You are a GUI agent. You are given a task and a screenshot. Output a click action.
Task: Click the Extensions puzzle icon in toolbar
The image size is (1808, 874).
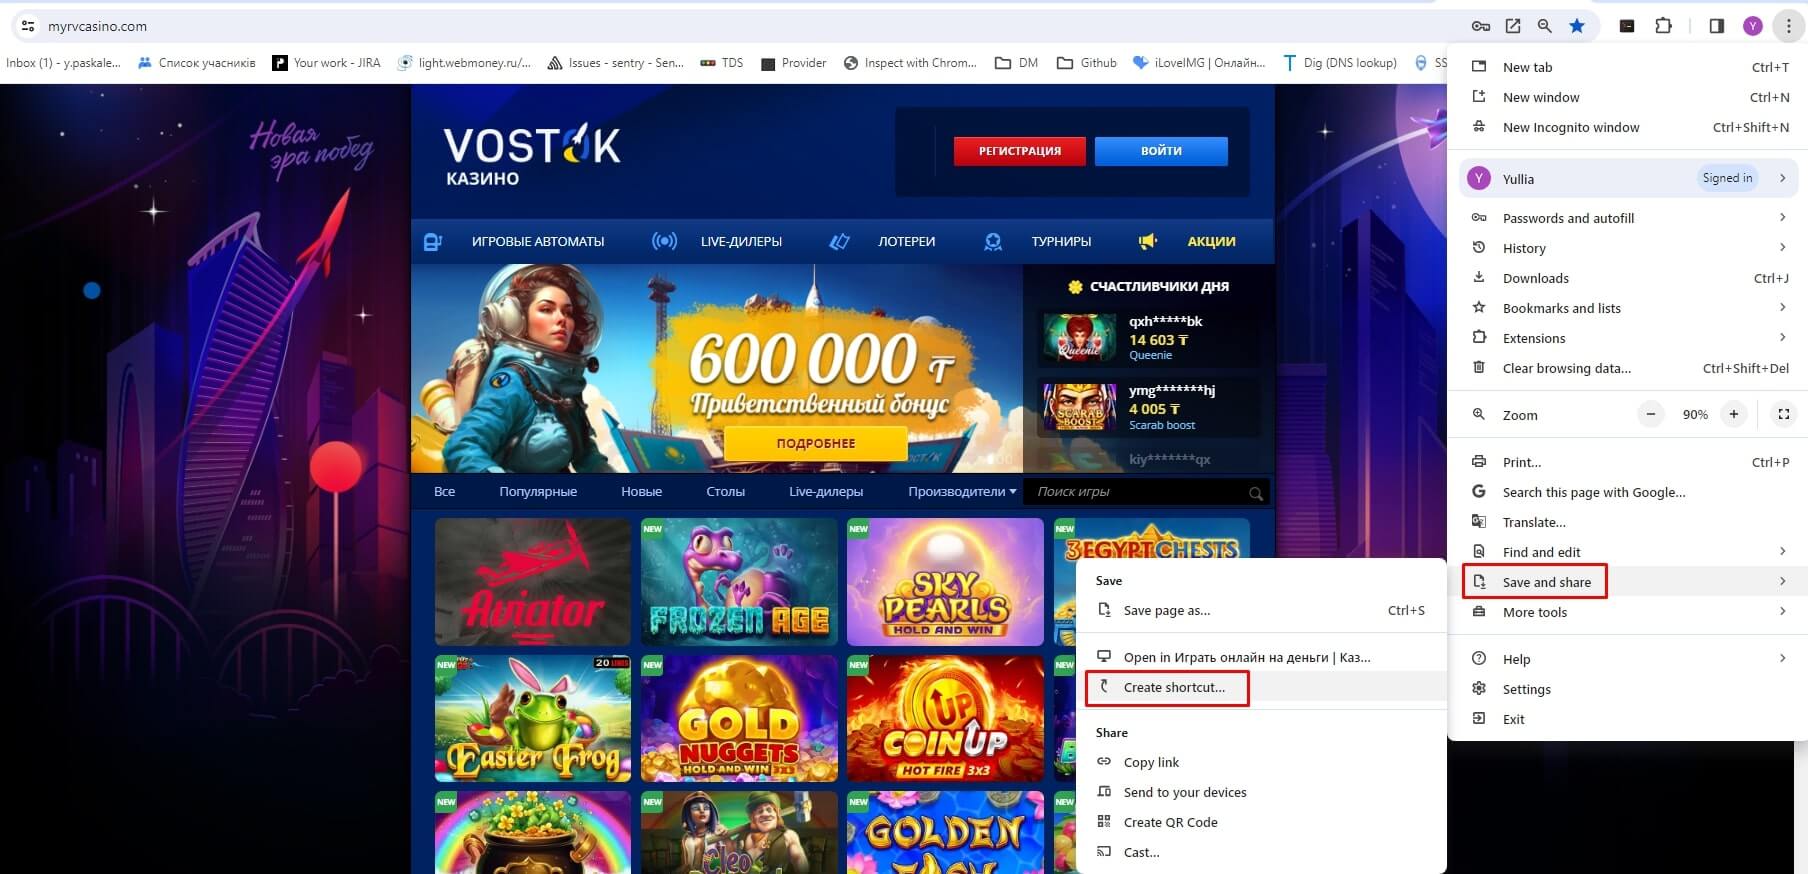[1663, 26]
